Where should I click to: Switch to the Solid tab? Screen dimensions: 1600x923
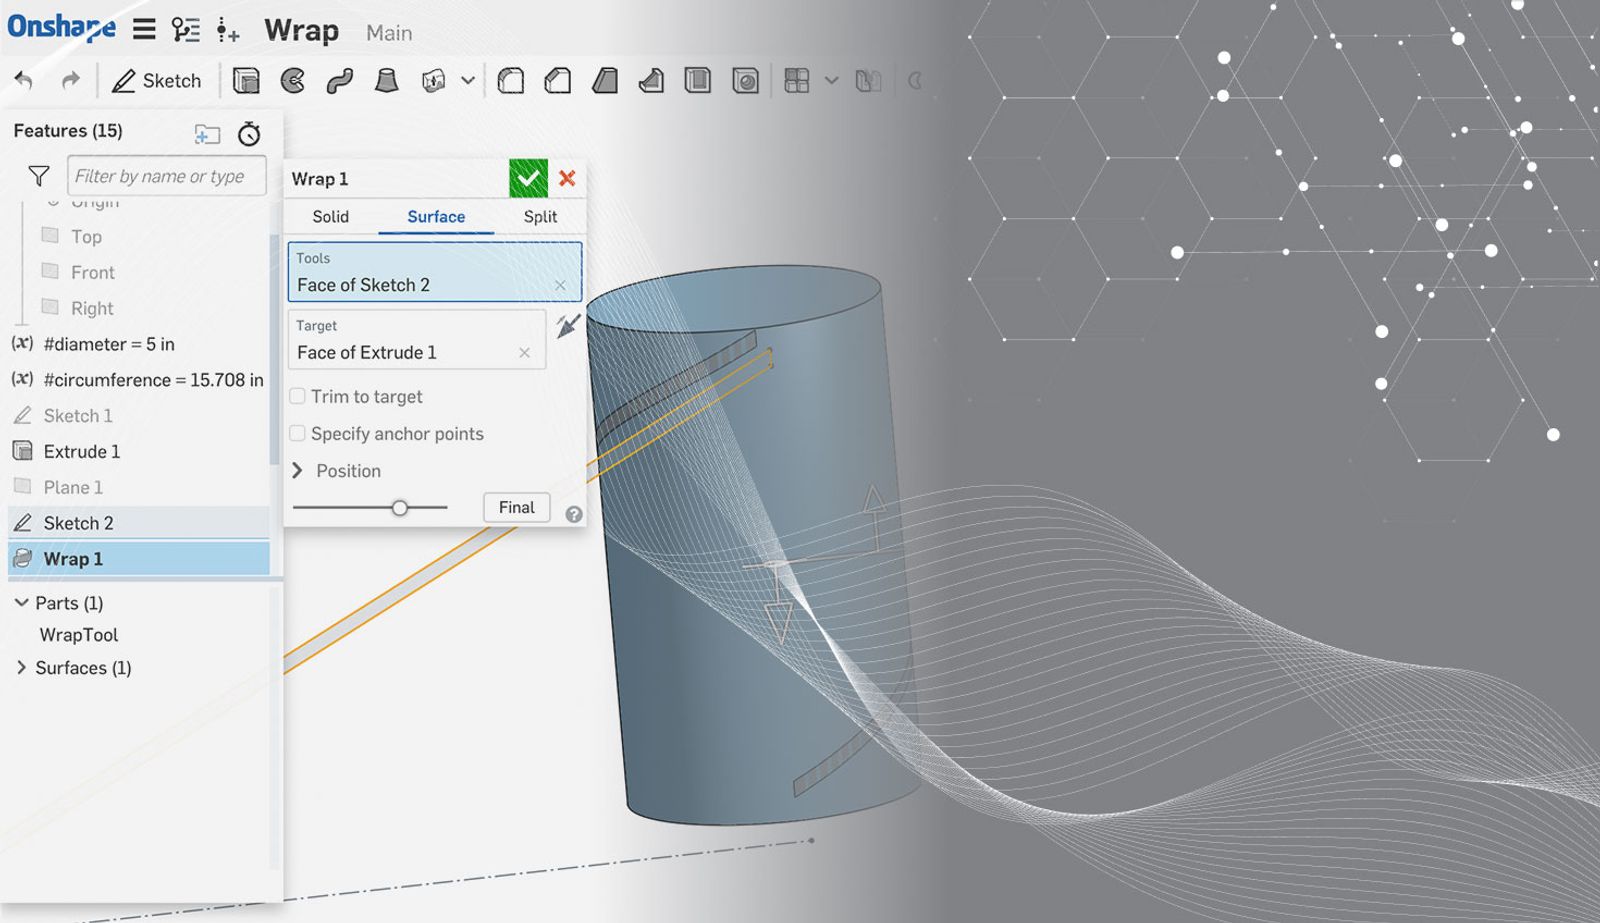coord(330,217)
